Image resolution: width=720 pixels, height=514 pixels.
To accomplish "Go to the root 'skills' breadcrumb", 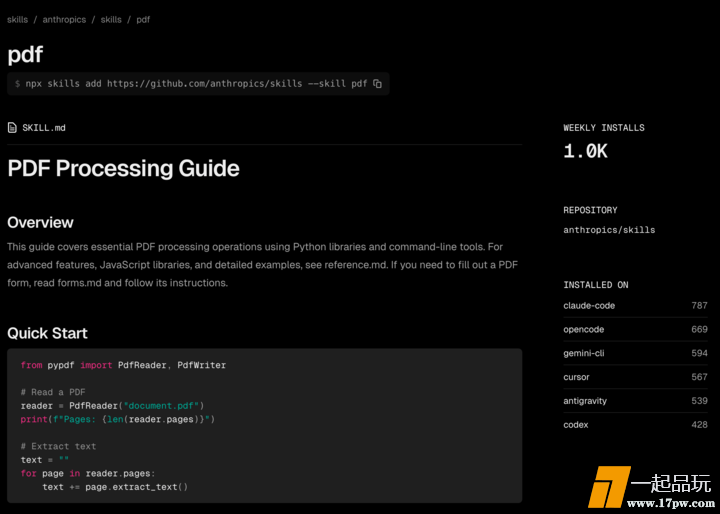I will (17, 19).
